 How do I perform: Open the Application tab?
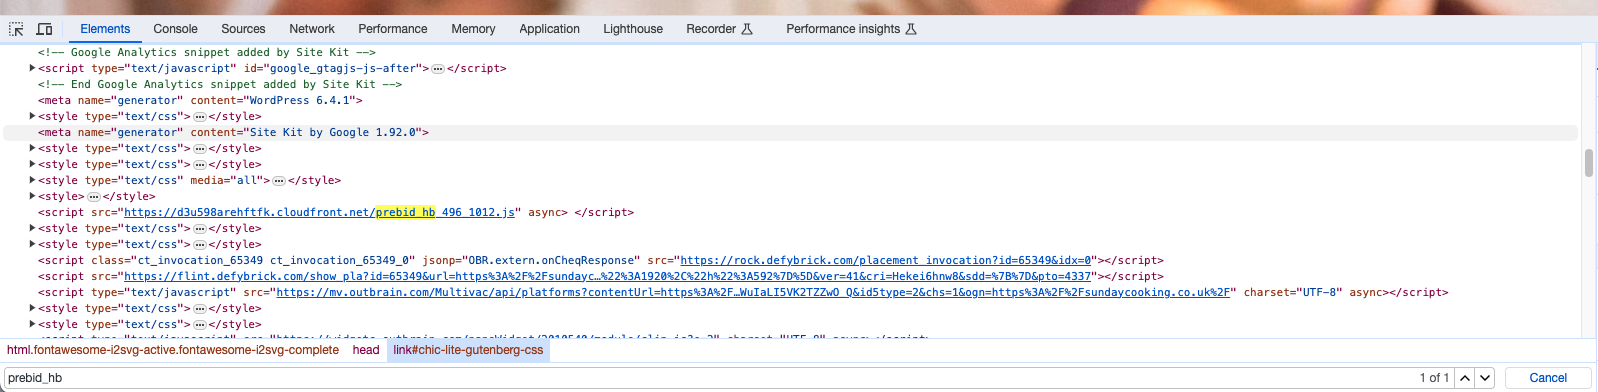tap(549, 29)
